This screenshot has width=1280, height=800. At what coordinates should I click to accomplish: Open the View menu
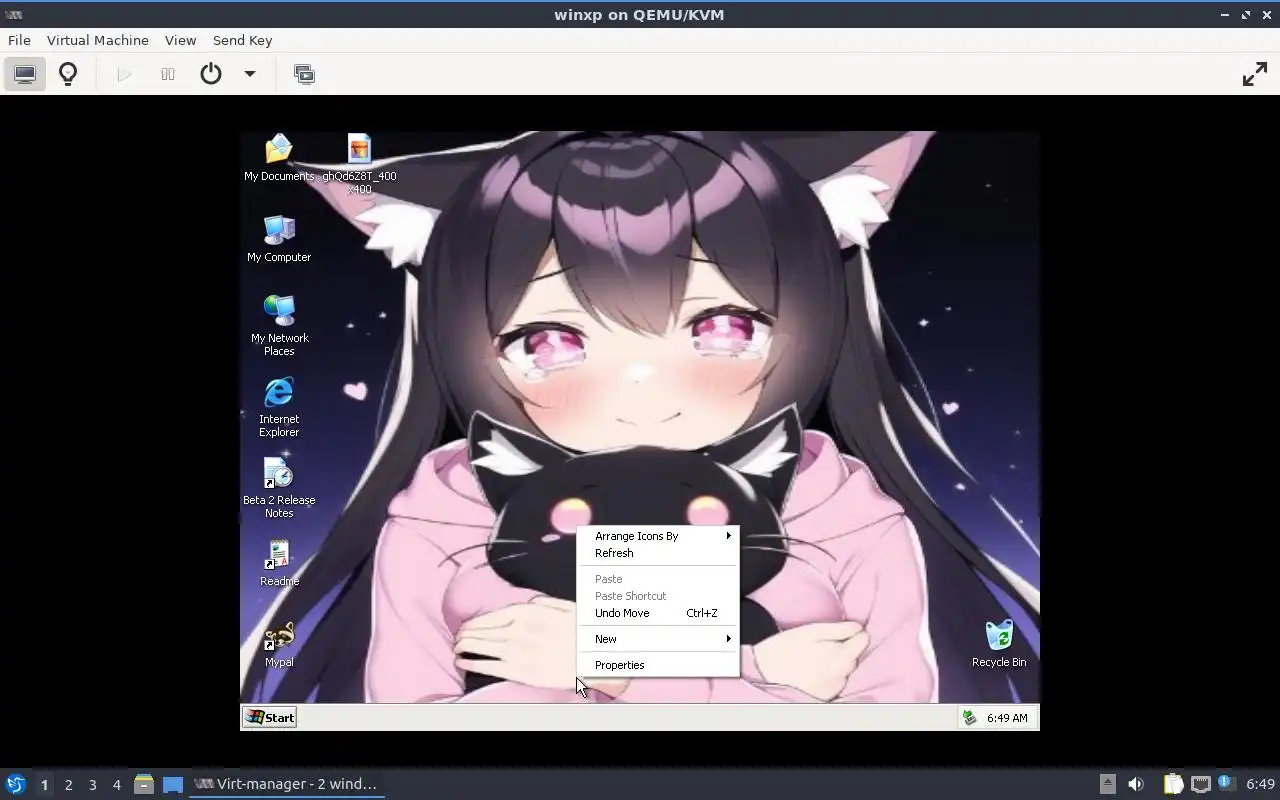coord(180,40)
